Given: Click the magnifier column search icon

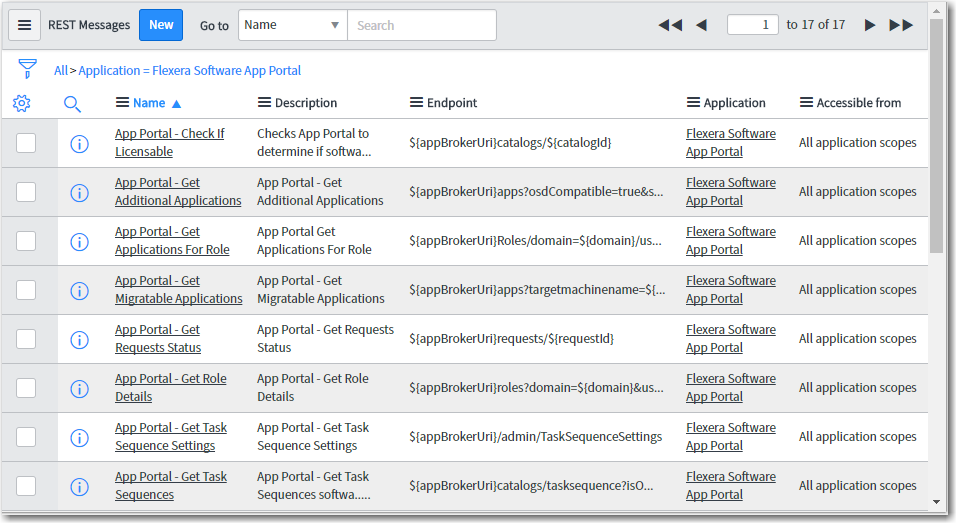Looking at the screenshot, I should pyautogui.click(x=72, y=103).
